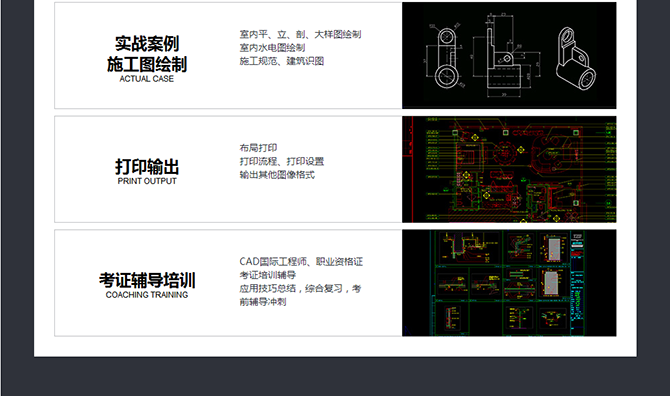Click the ACTUAL CASE subtitle
The width and height of the screenshot is (670, 396).
(x=147, y=79)
